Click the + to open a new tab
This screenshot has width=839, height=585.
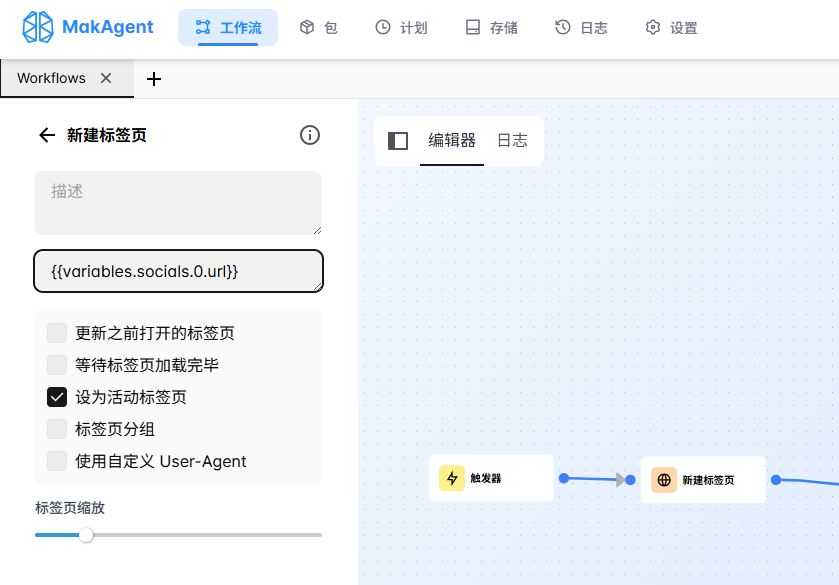[154, 78]
